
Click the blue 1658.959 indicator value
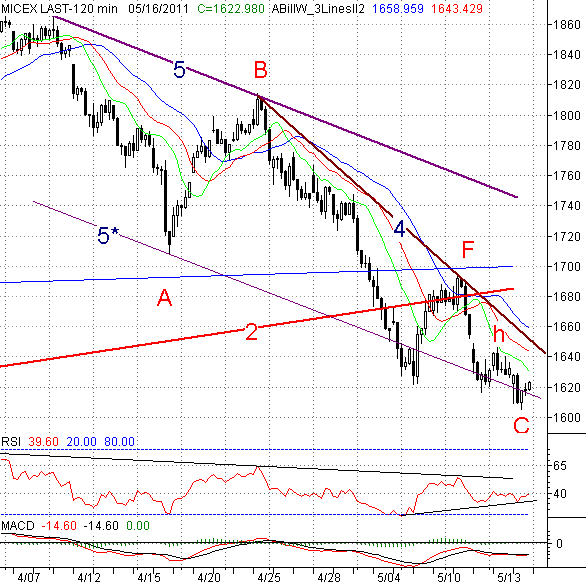click(x=398, y=9)
